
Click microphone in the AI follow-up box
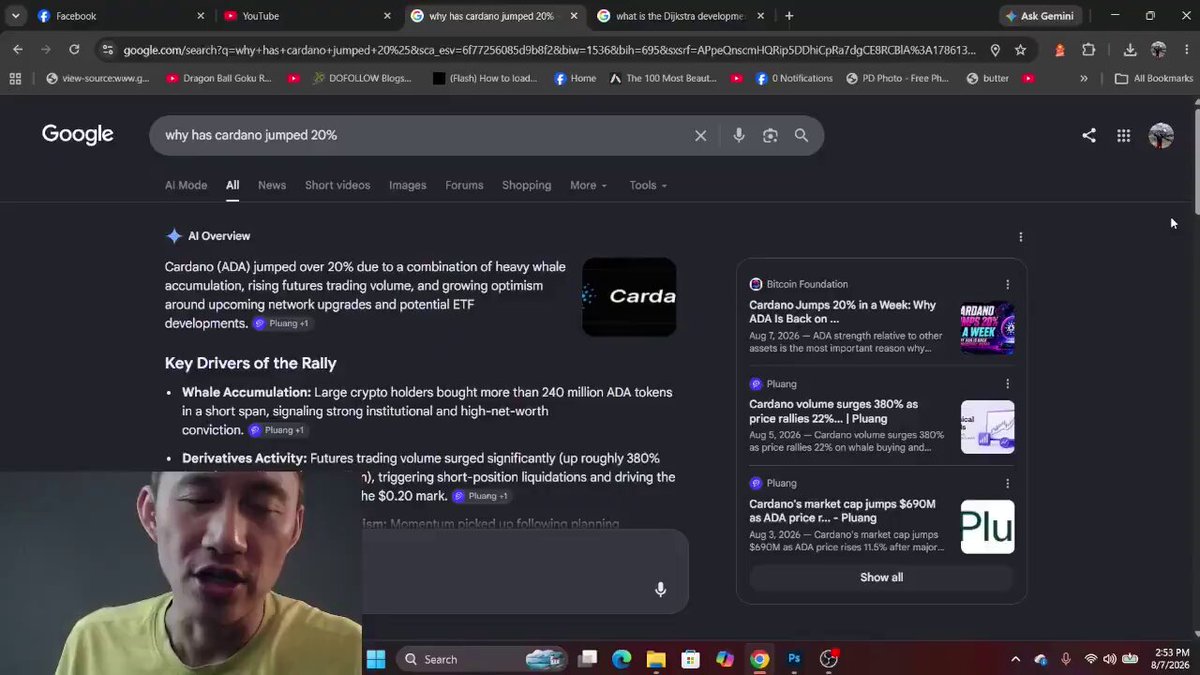click(660, 590)
